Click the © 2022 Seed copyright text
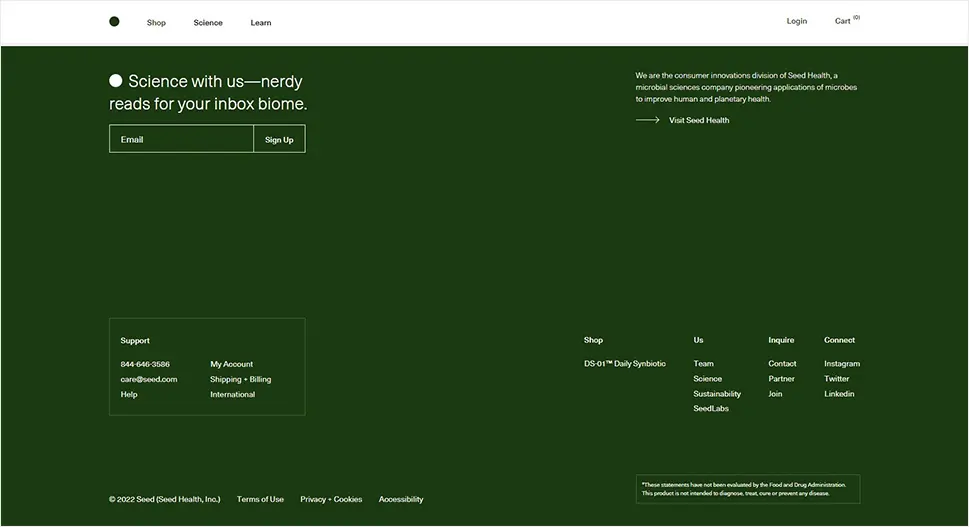Screen dimensions: 969x527 pyautogui.click(x=164, y=499)
